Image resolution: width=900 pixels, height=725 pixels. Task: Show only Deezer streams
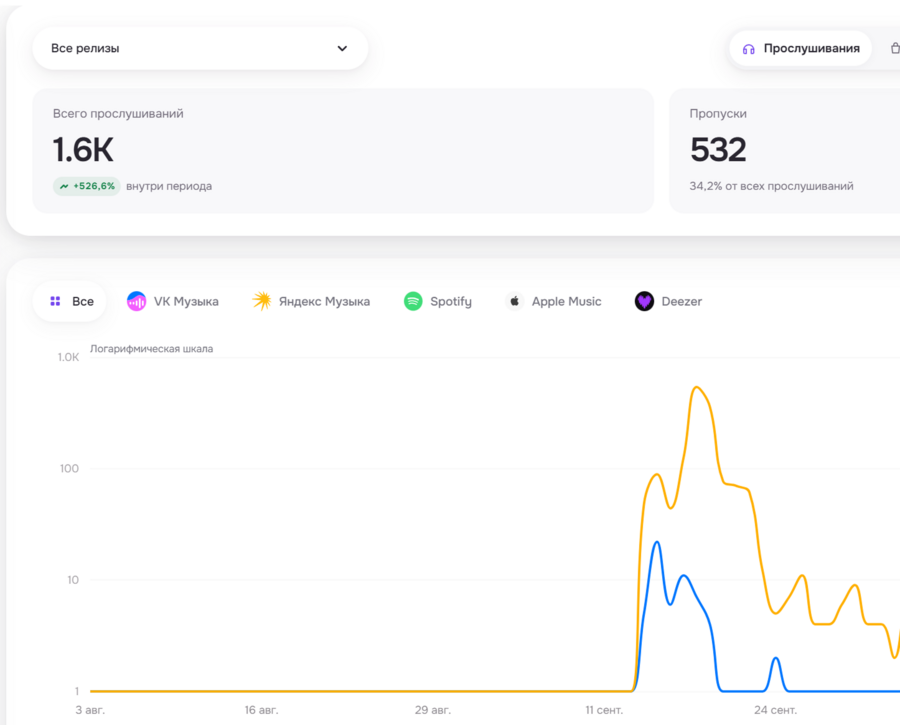(x=668, y=301)
